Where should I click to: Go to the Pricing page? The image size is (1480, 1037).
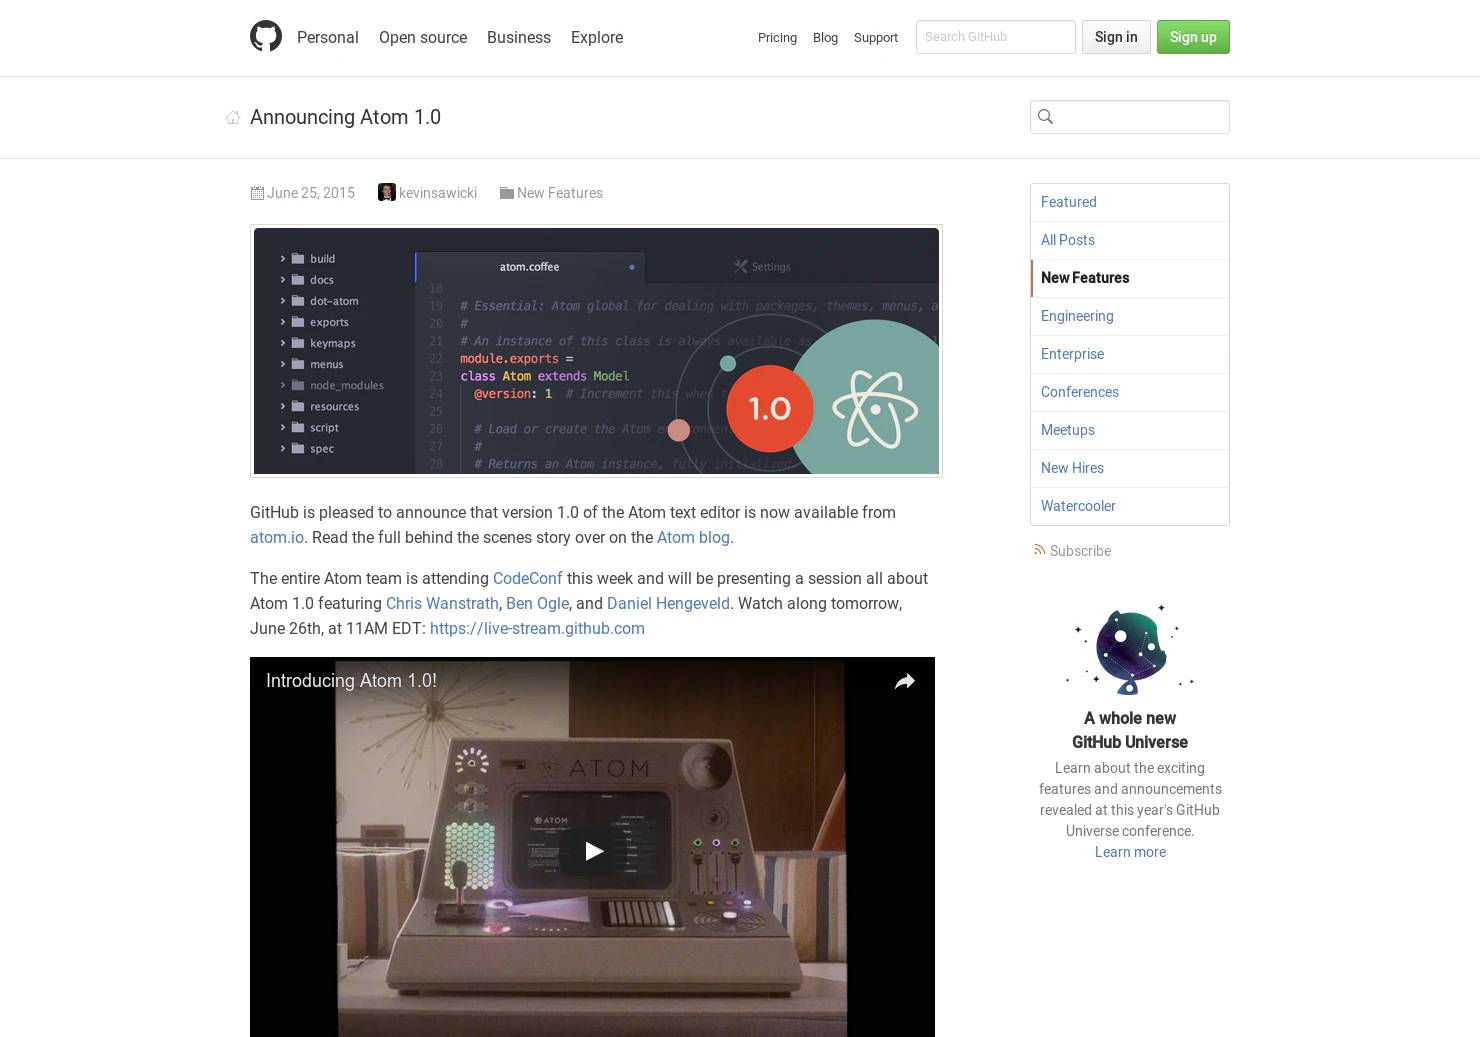tap(777, 38)
